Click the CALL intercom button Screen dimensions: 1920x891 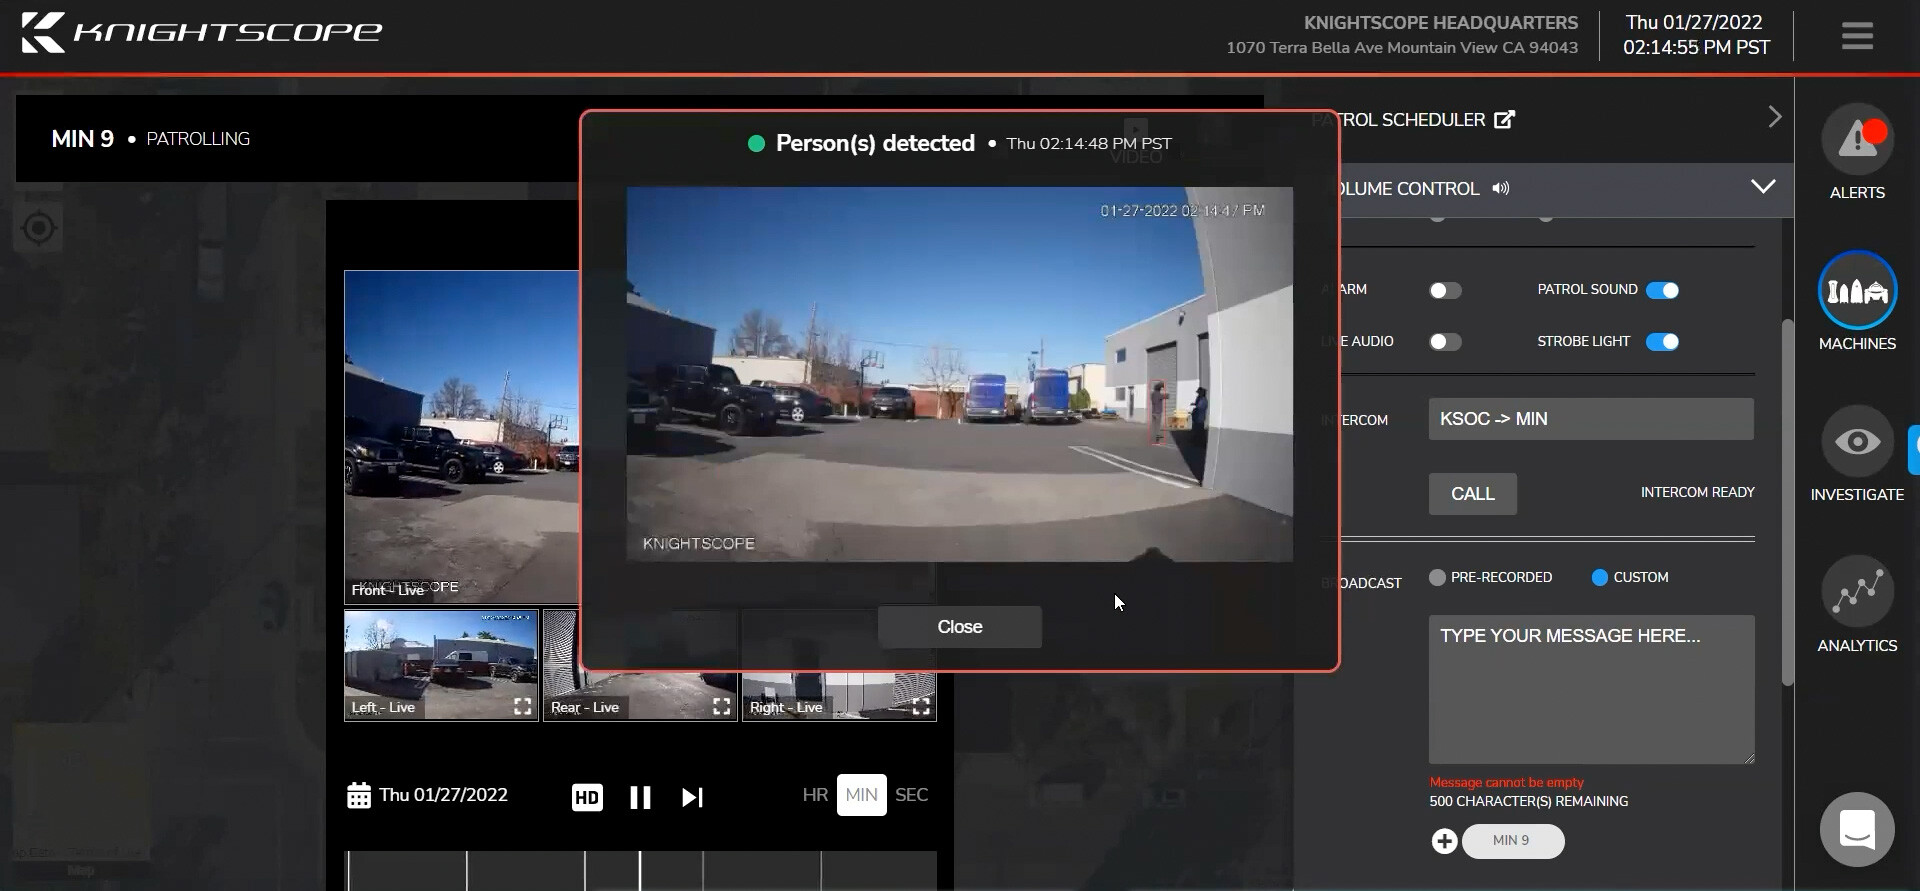click(1472, 494)
